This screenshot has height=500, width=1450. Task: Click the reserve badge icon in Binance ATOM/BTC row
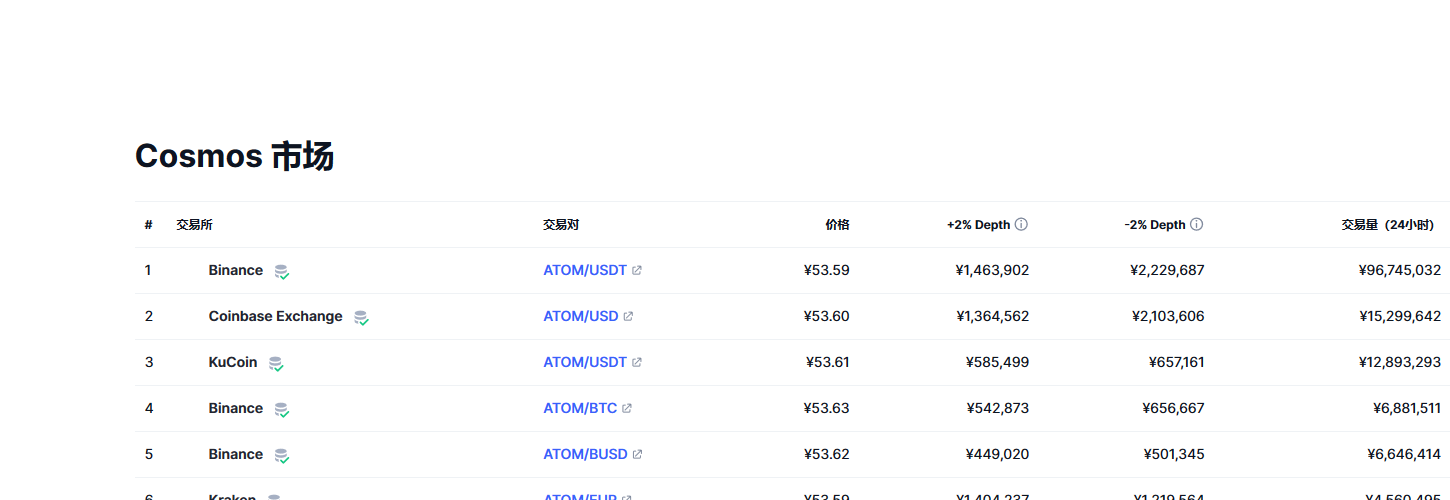(282, 410)
